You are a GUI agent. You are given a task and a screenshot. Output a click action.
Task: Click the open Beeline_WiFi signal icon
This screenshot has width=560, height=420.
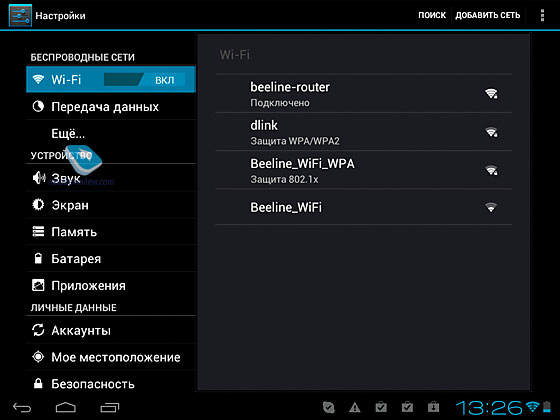(x=491, y=208)
